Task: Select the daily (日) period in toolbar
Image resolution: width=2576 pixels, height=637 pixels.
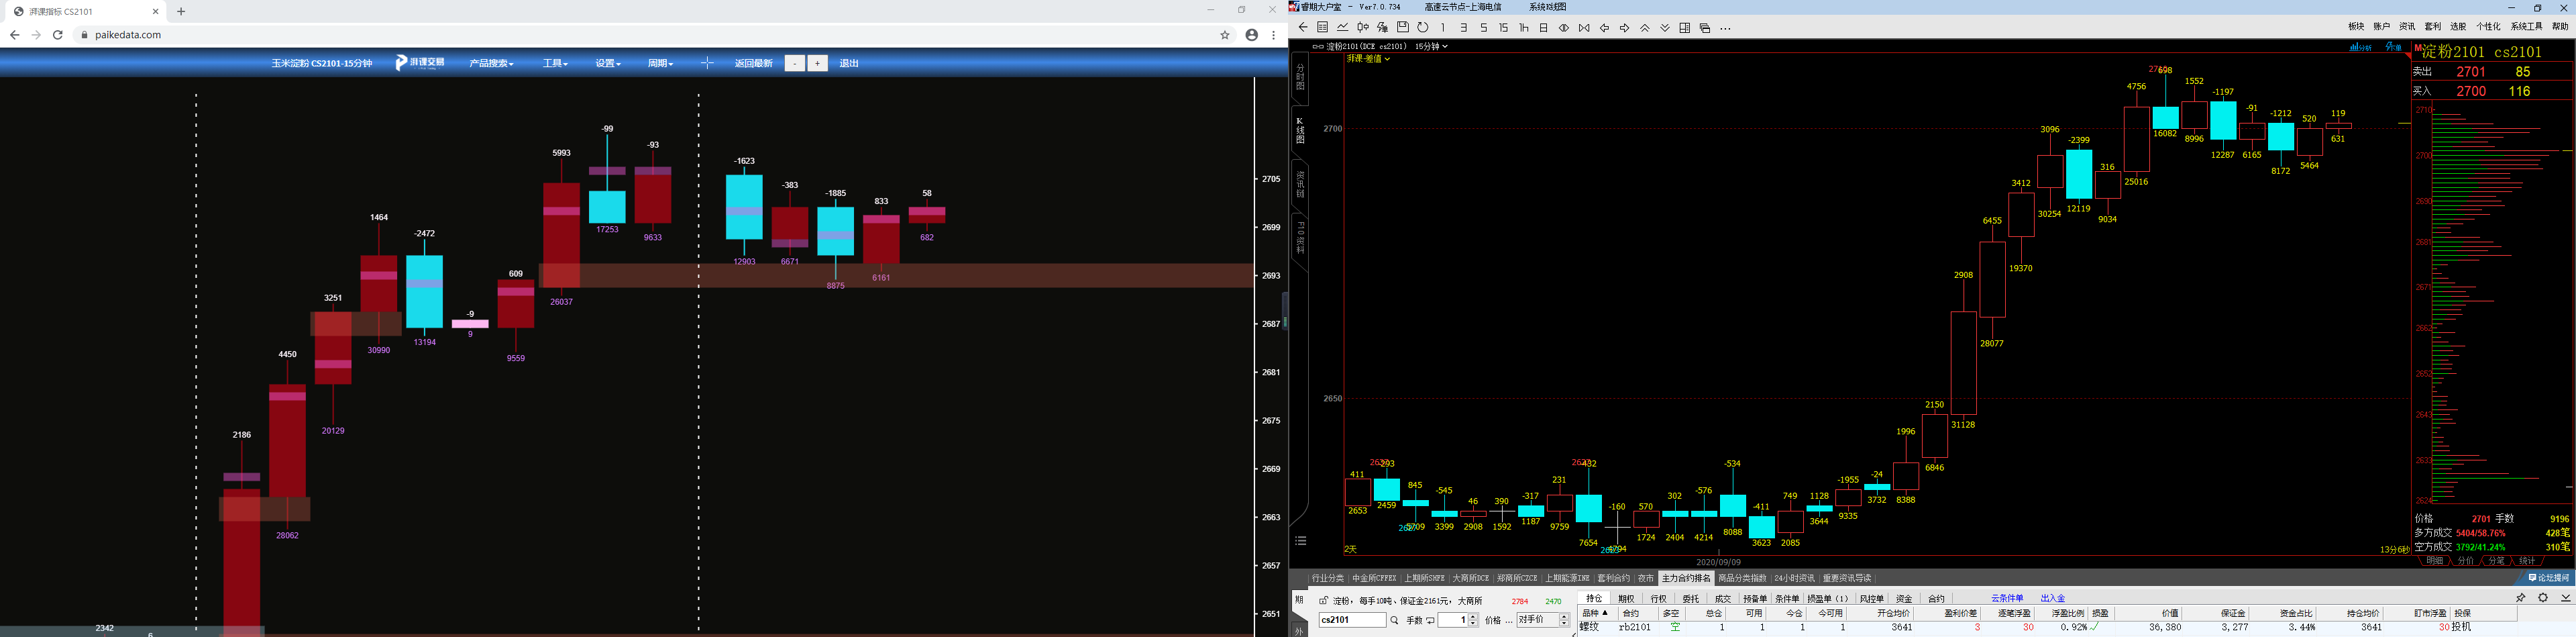Action: coord(1544,28)
